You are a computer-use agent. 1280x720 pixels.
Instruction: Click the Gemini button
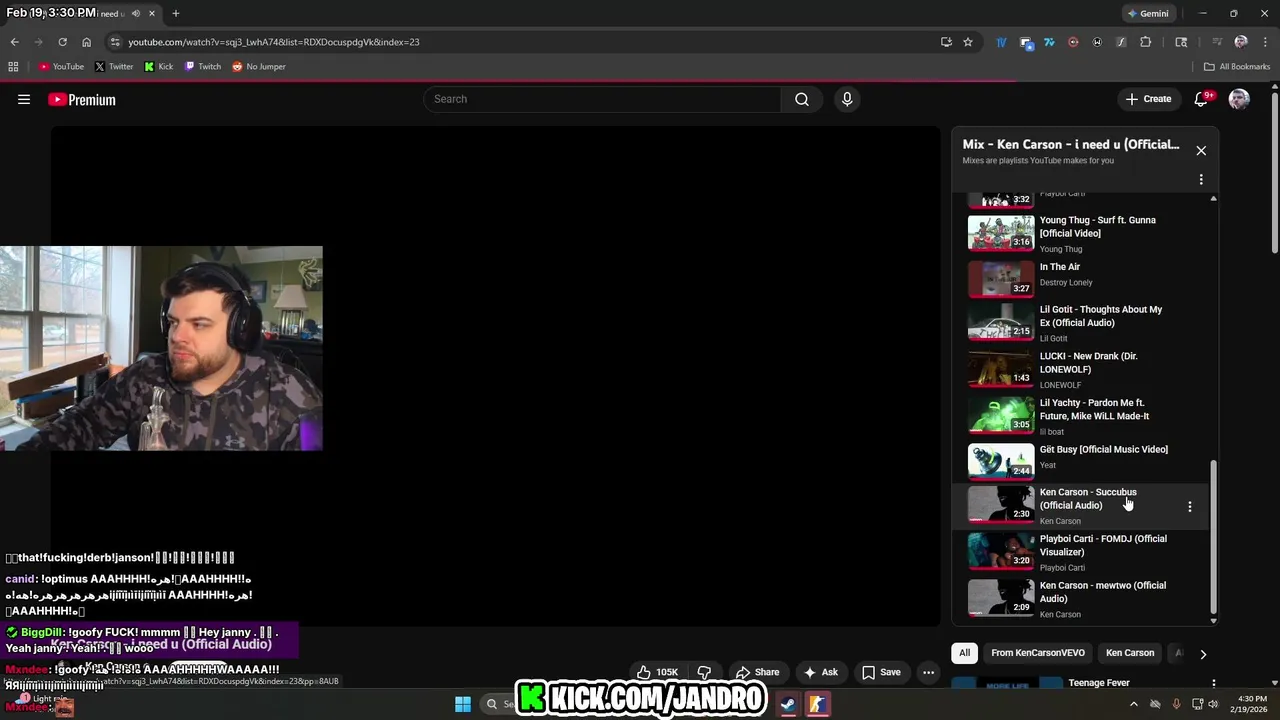tap(1147, 13)
